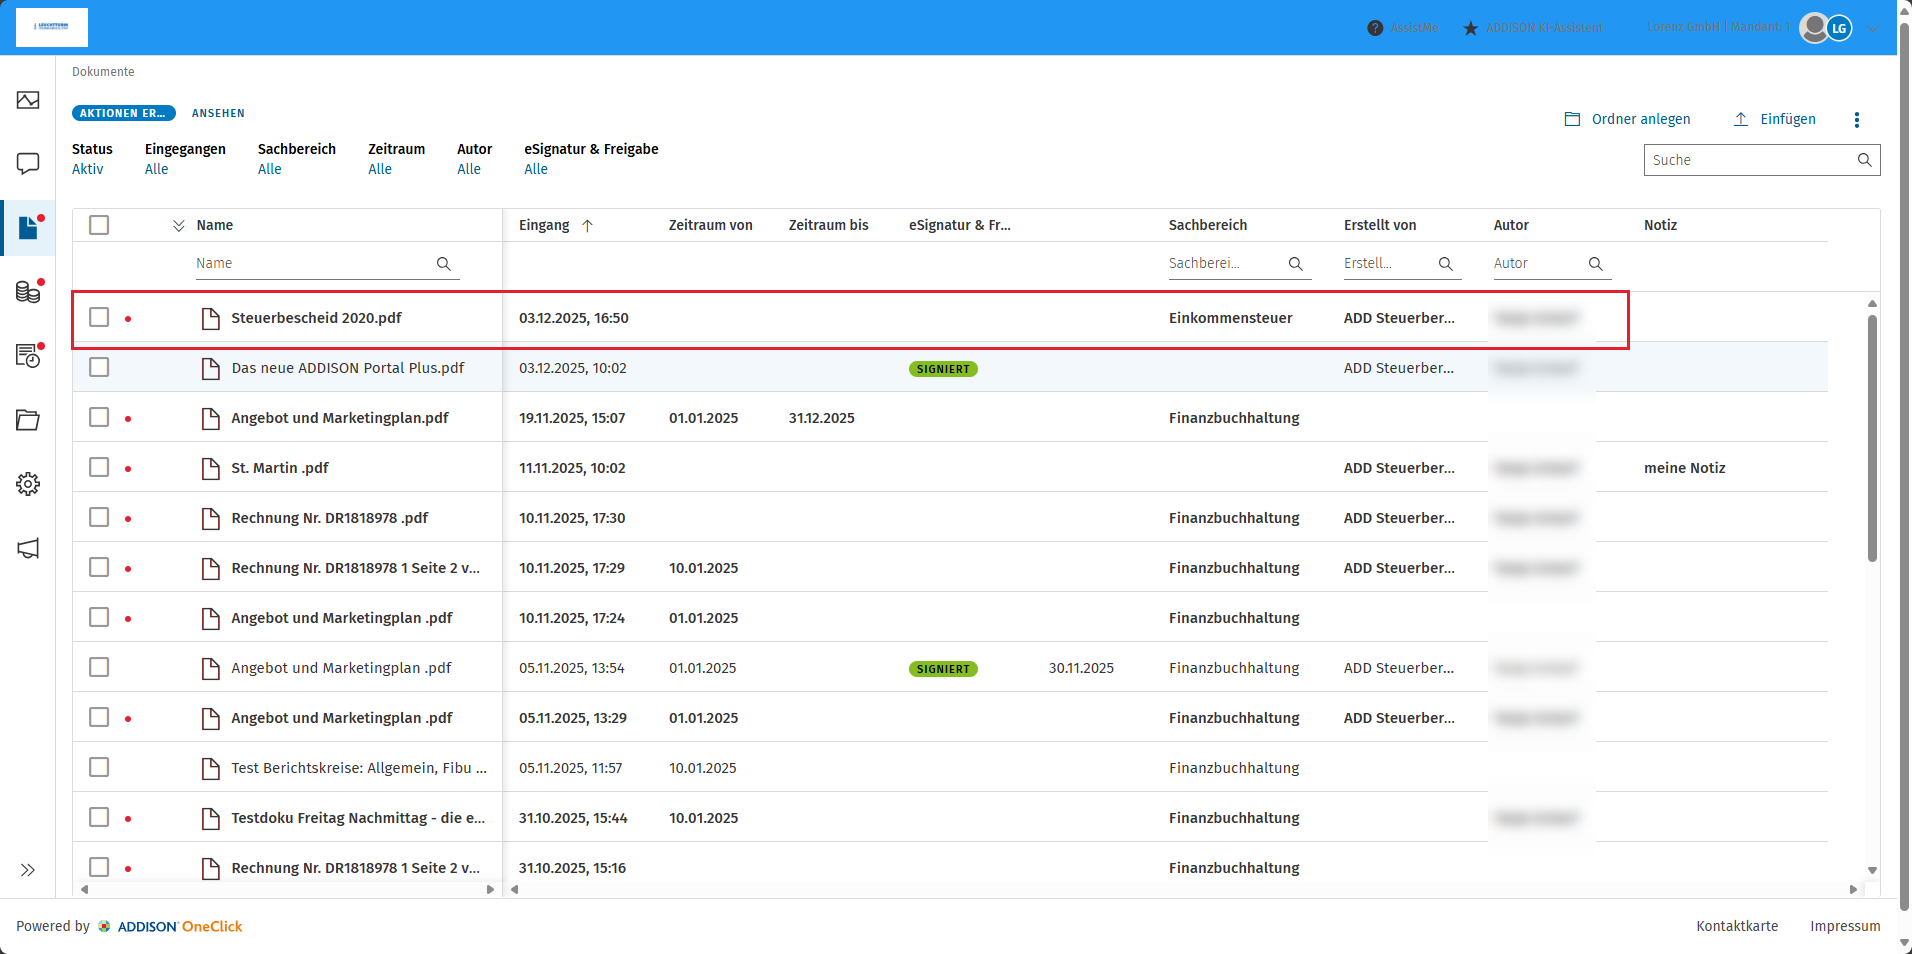
Task: Click the Dokumente breadcrumb
Action: pos(103,72)
